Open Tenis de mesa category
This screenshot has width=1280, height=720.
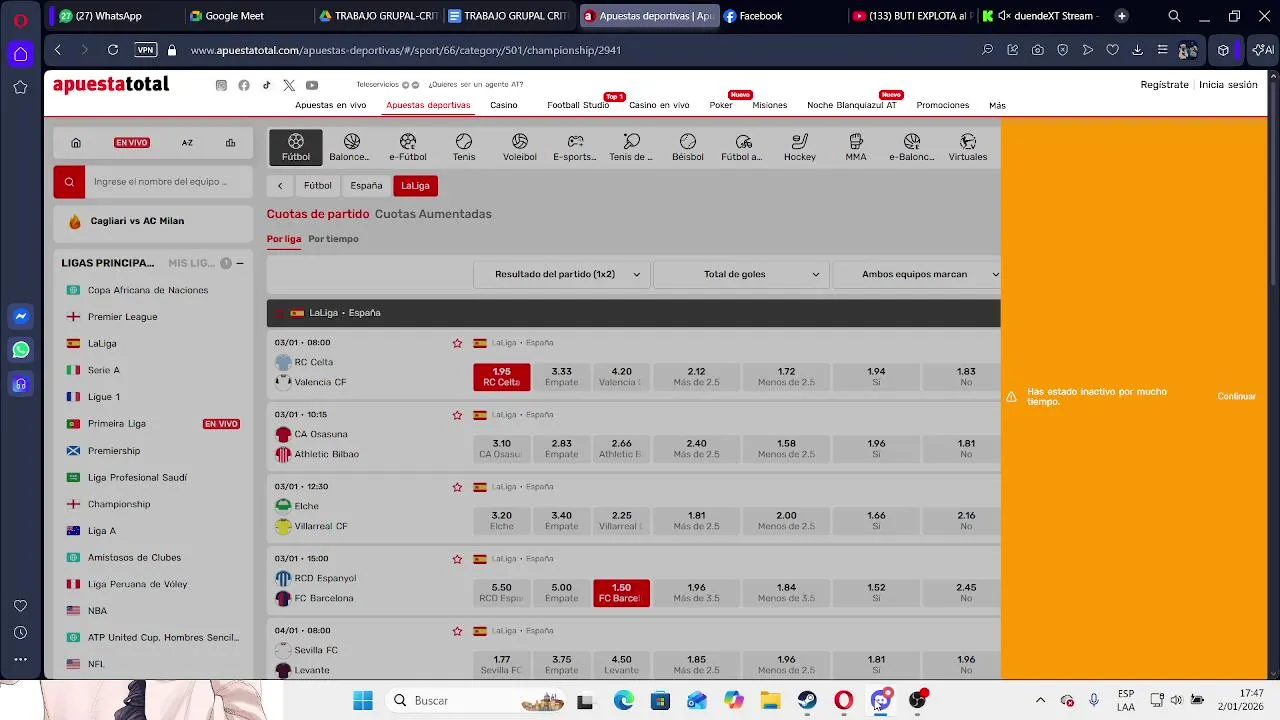(x=631, y=147)
